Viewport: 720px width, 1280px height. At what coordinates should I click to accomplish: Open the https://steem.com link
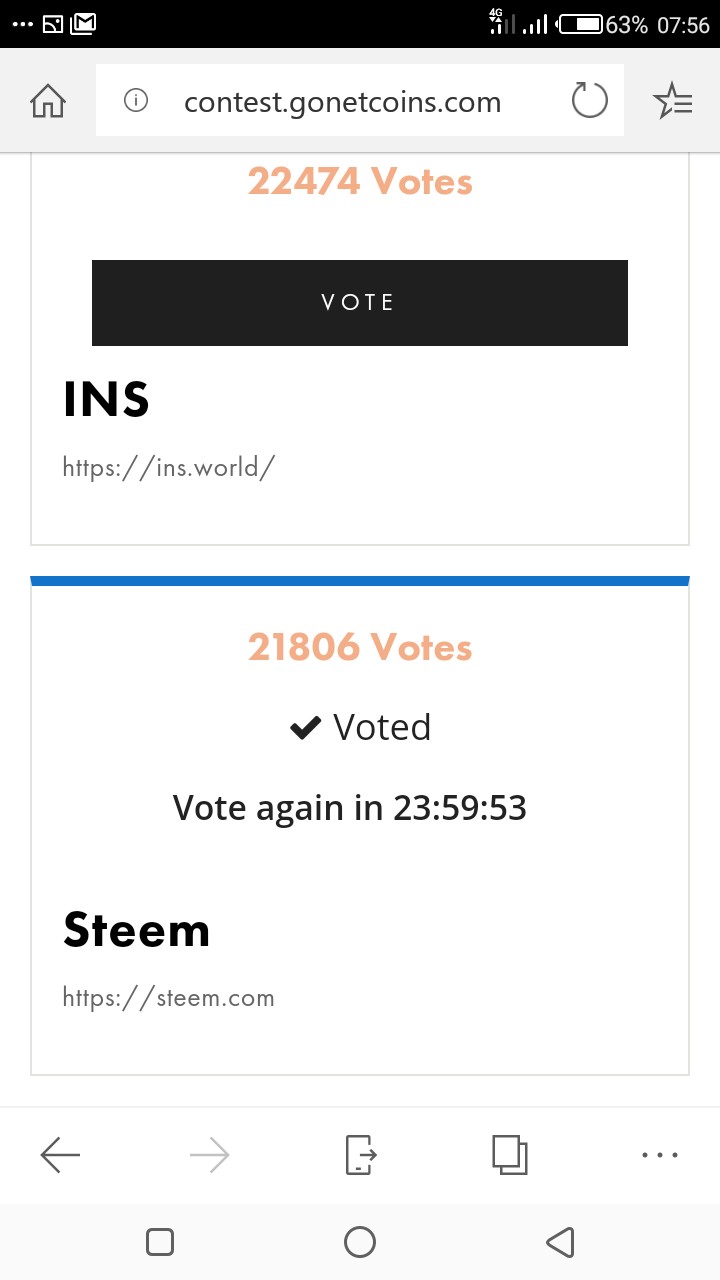point(168,997)
